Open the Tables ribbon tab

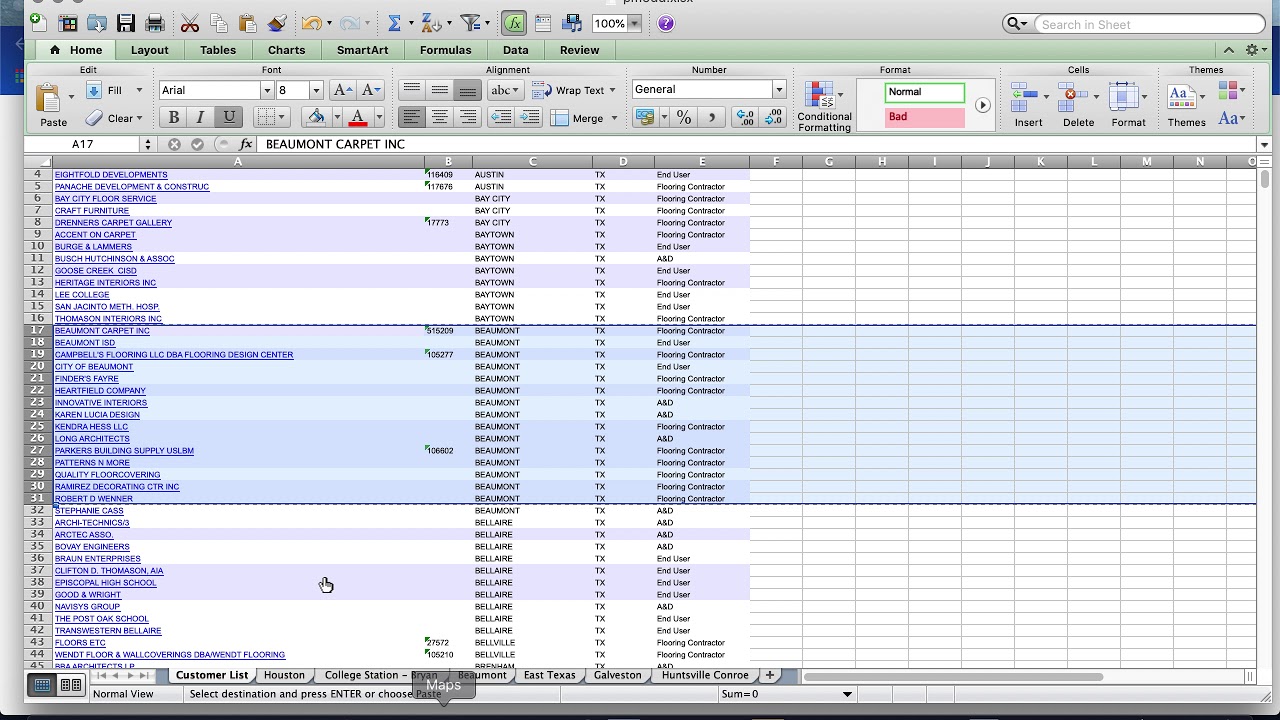click(218, 50)
